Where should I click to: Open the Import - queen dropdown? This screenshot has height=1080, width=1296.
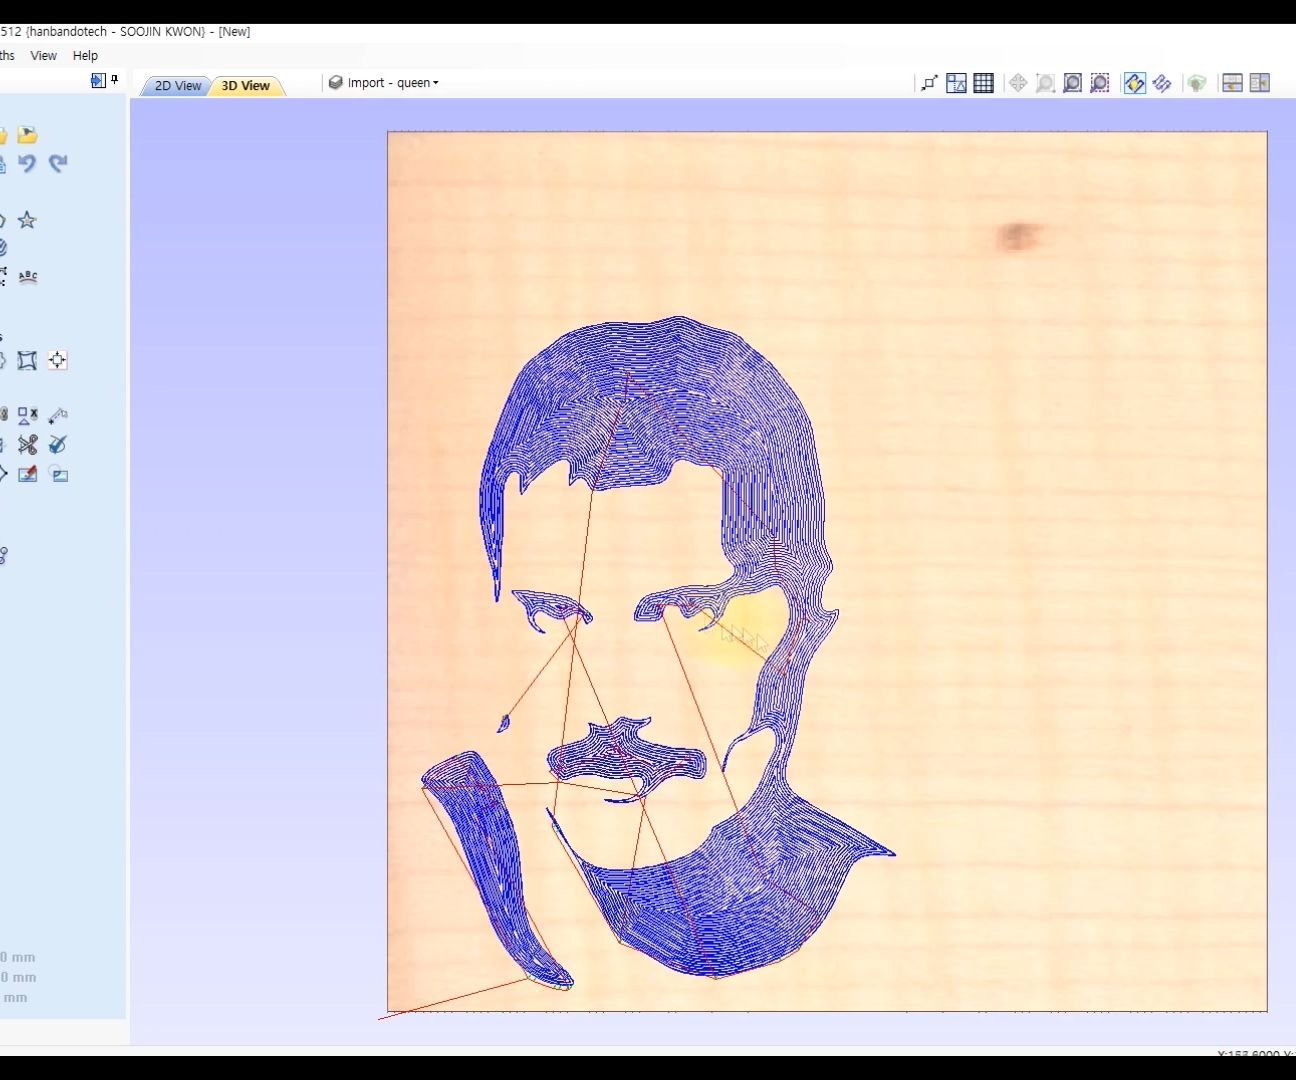pyautogui.click(x=387, y=82)
